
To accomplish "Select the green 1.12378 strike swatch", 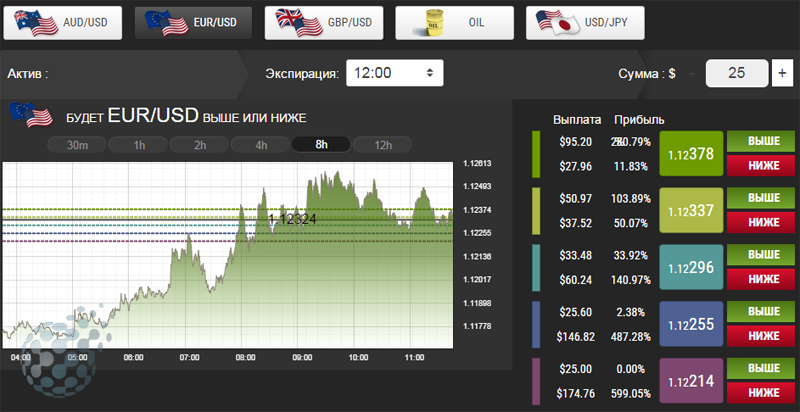I will click(691, 154).
